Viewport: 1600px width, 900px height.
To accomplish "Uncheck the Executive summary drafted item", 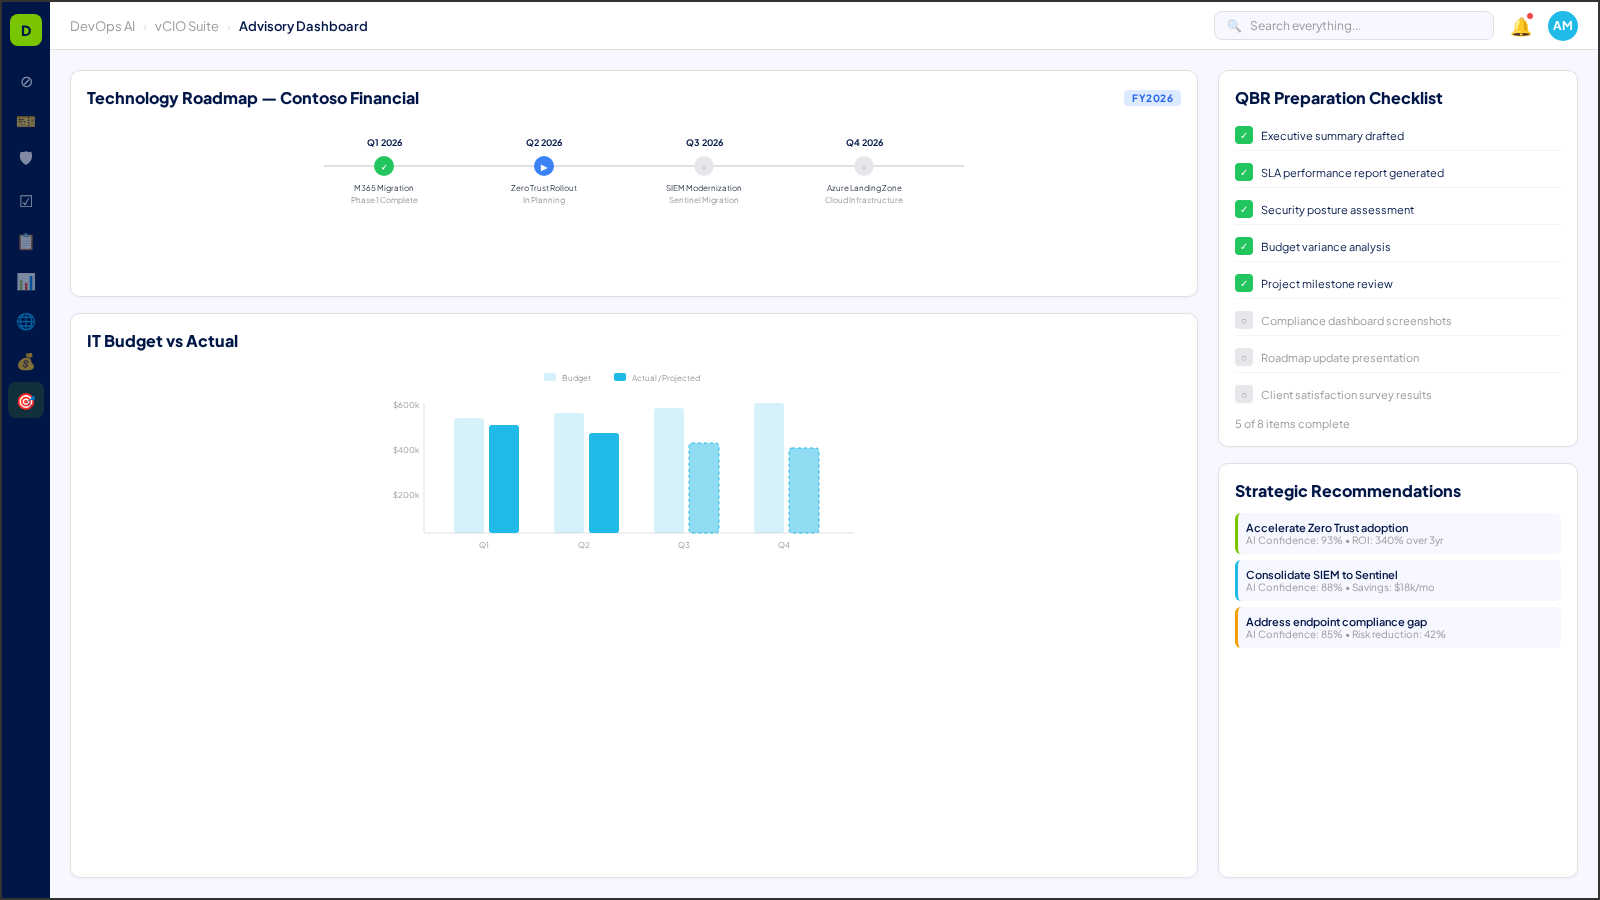I will point(1243,135).
